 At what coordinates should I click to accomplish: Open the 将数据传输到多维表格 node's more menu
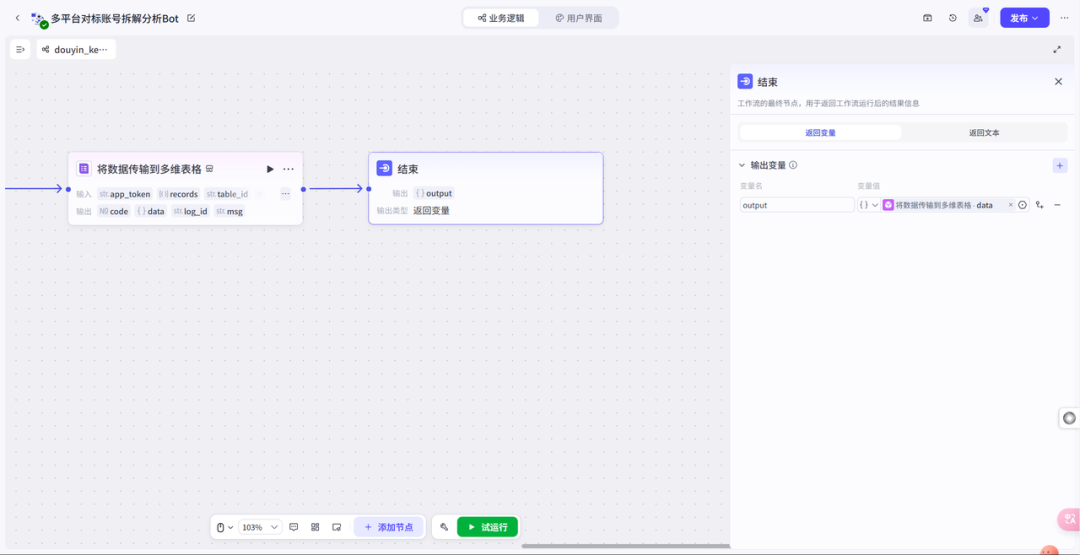289,169
